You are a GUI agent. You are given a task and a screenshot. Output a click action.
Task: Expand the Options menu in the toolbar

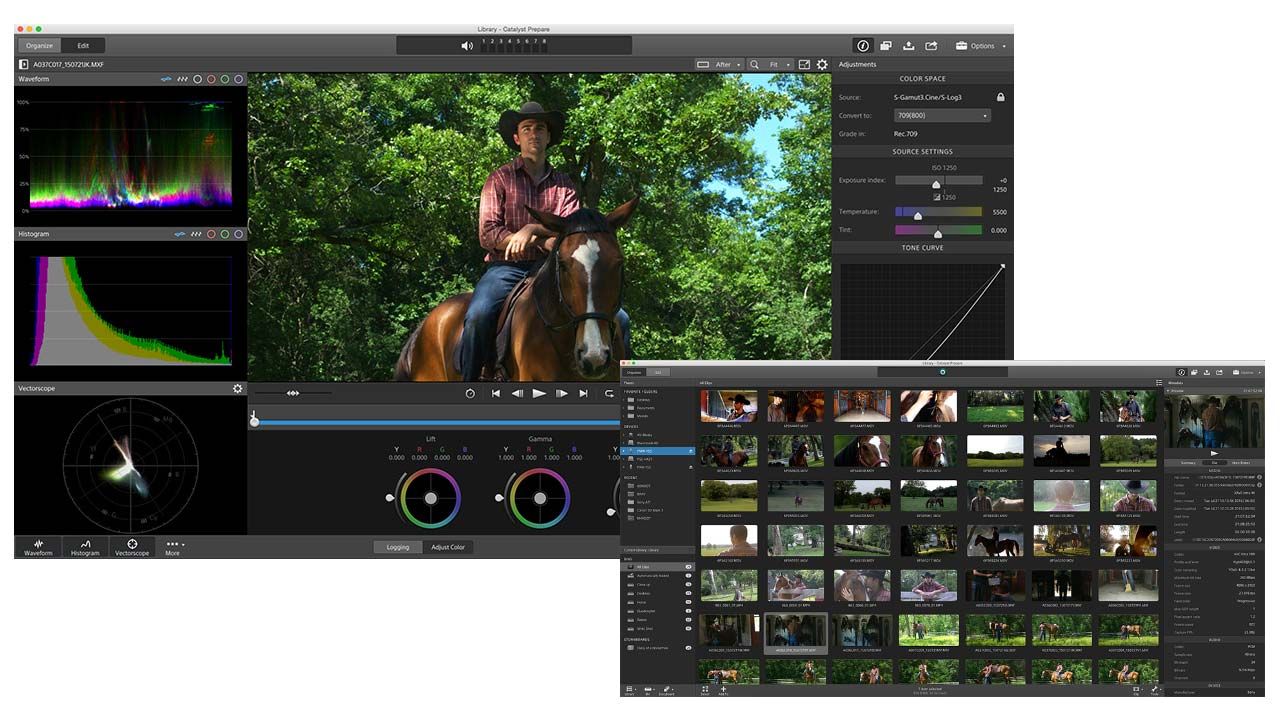point(981,46)
